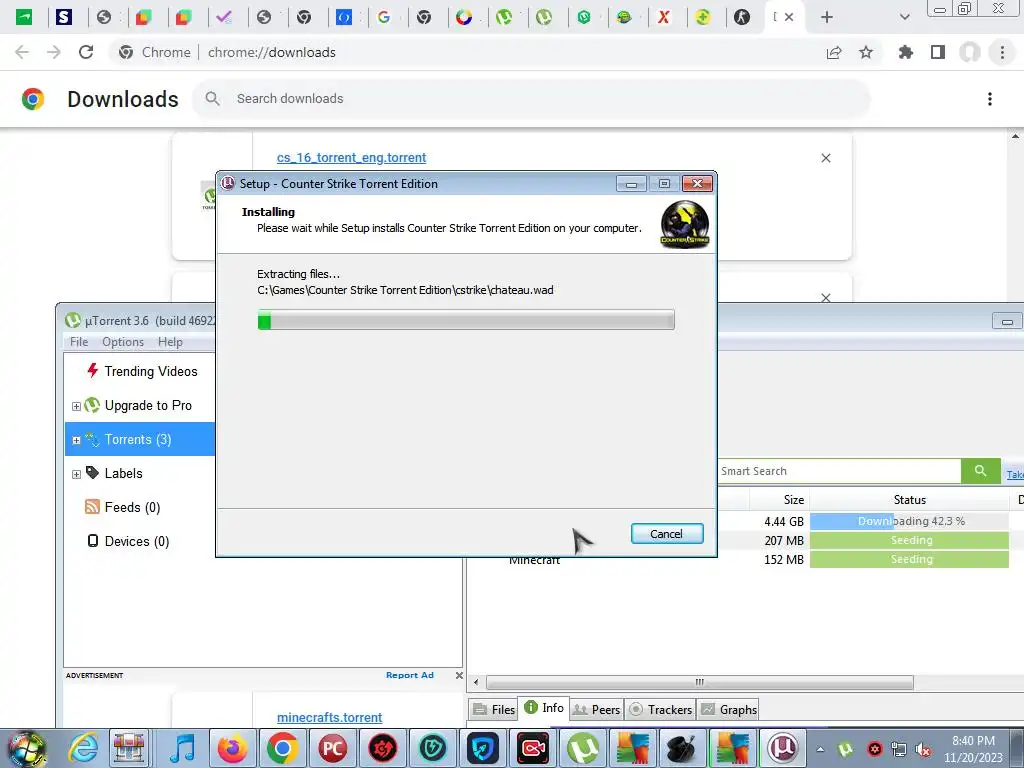Open the uTorrent Help menu

(170, 342)
